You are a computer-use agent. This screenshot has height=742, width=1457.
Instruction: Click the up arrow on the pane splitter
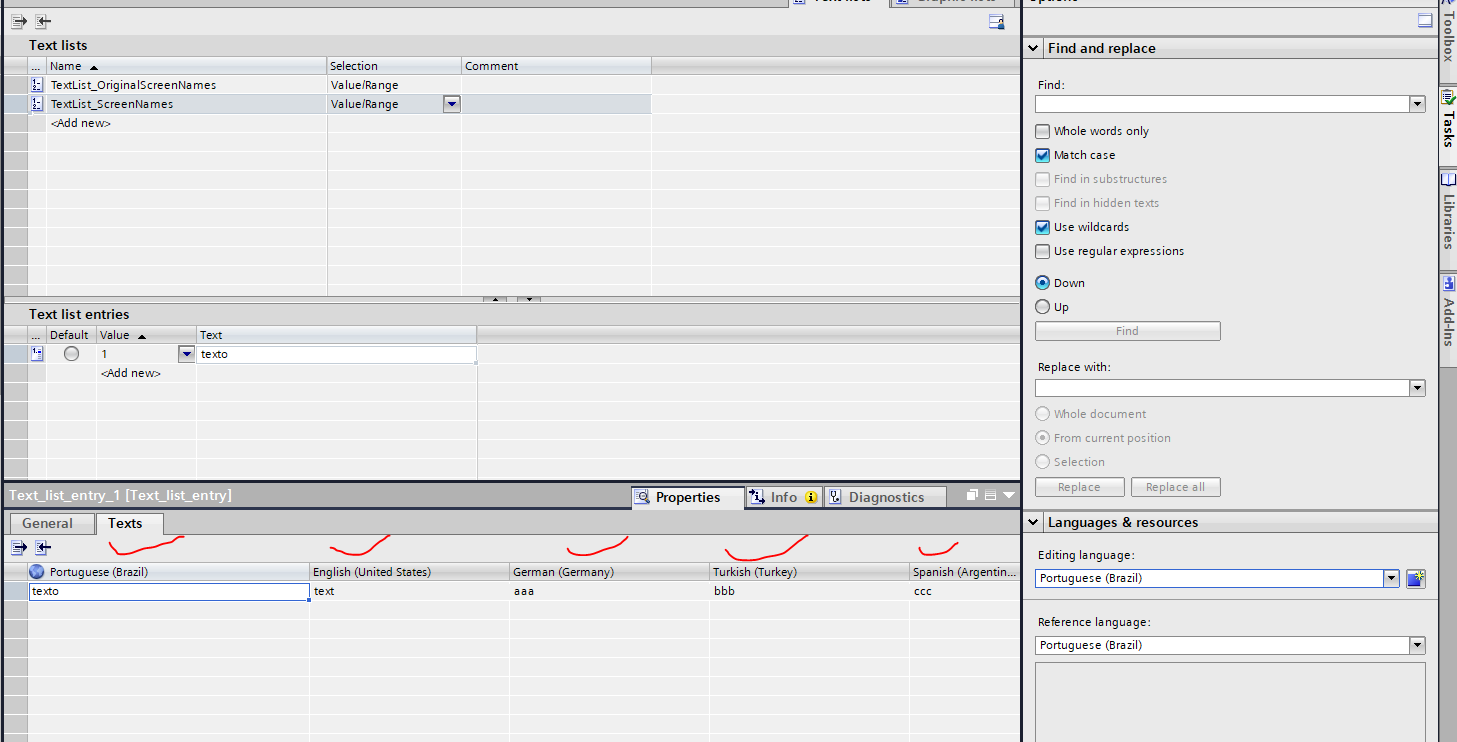pos(495,299)
